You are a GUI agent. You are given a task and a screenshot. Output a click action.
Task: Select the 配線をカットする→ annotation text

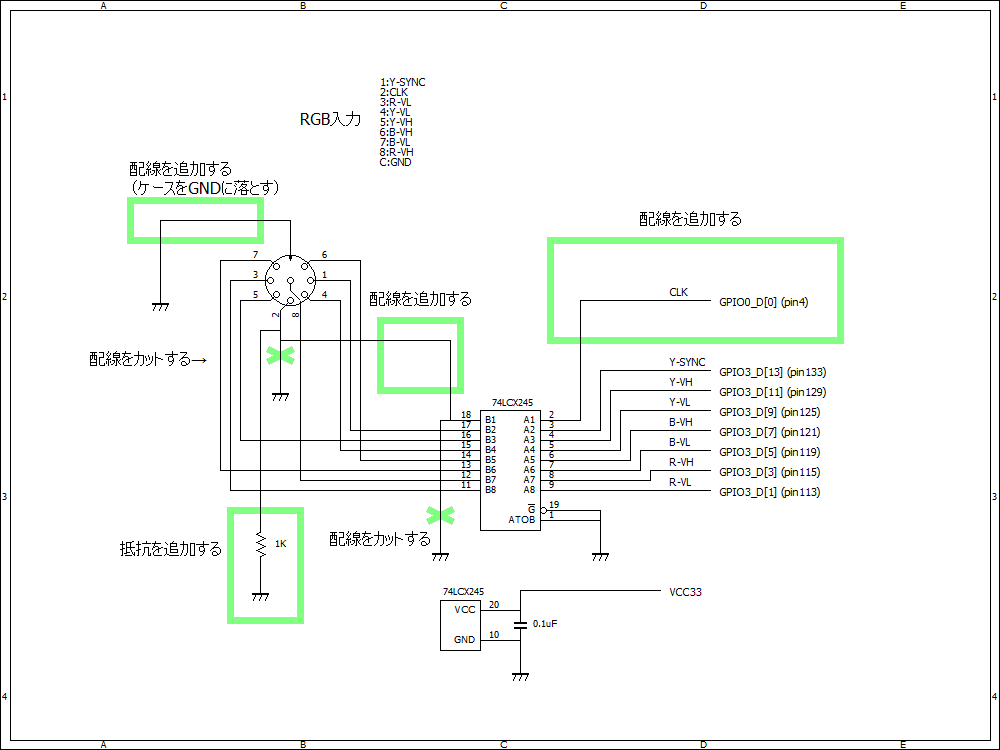pyautogui.click(x=147, y=359)
